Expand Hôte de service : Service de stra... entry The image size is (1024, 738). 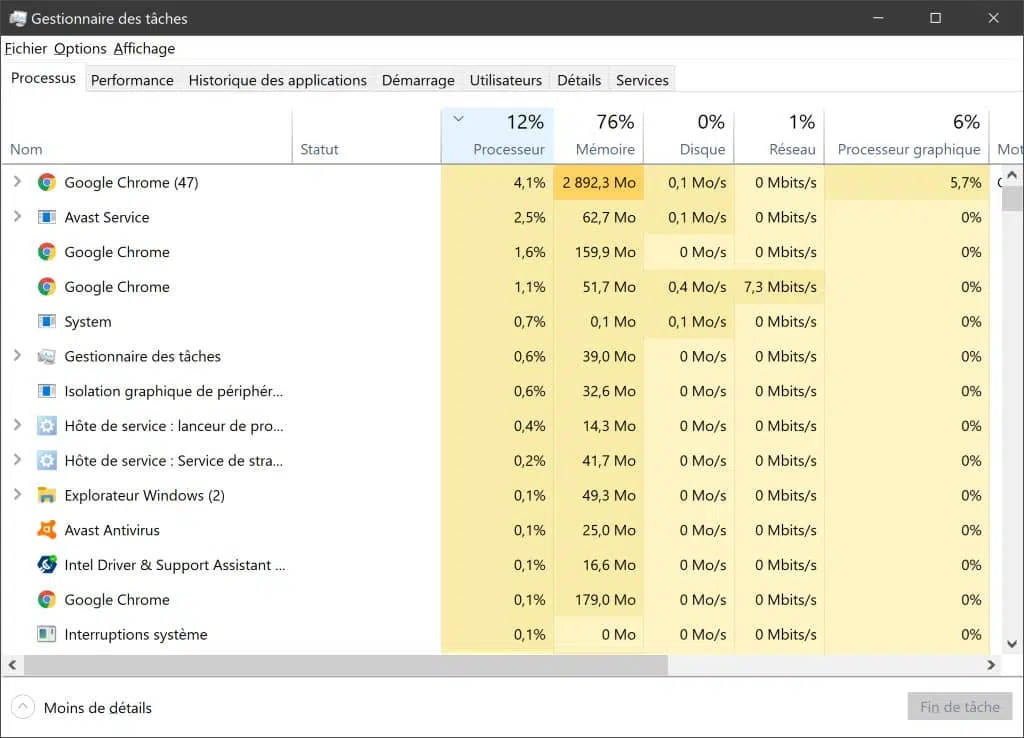[18, 460]
